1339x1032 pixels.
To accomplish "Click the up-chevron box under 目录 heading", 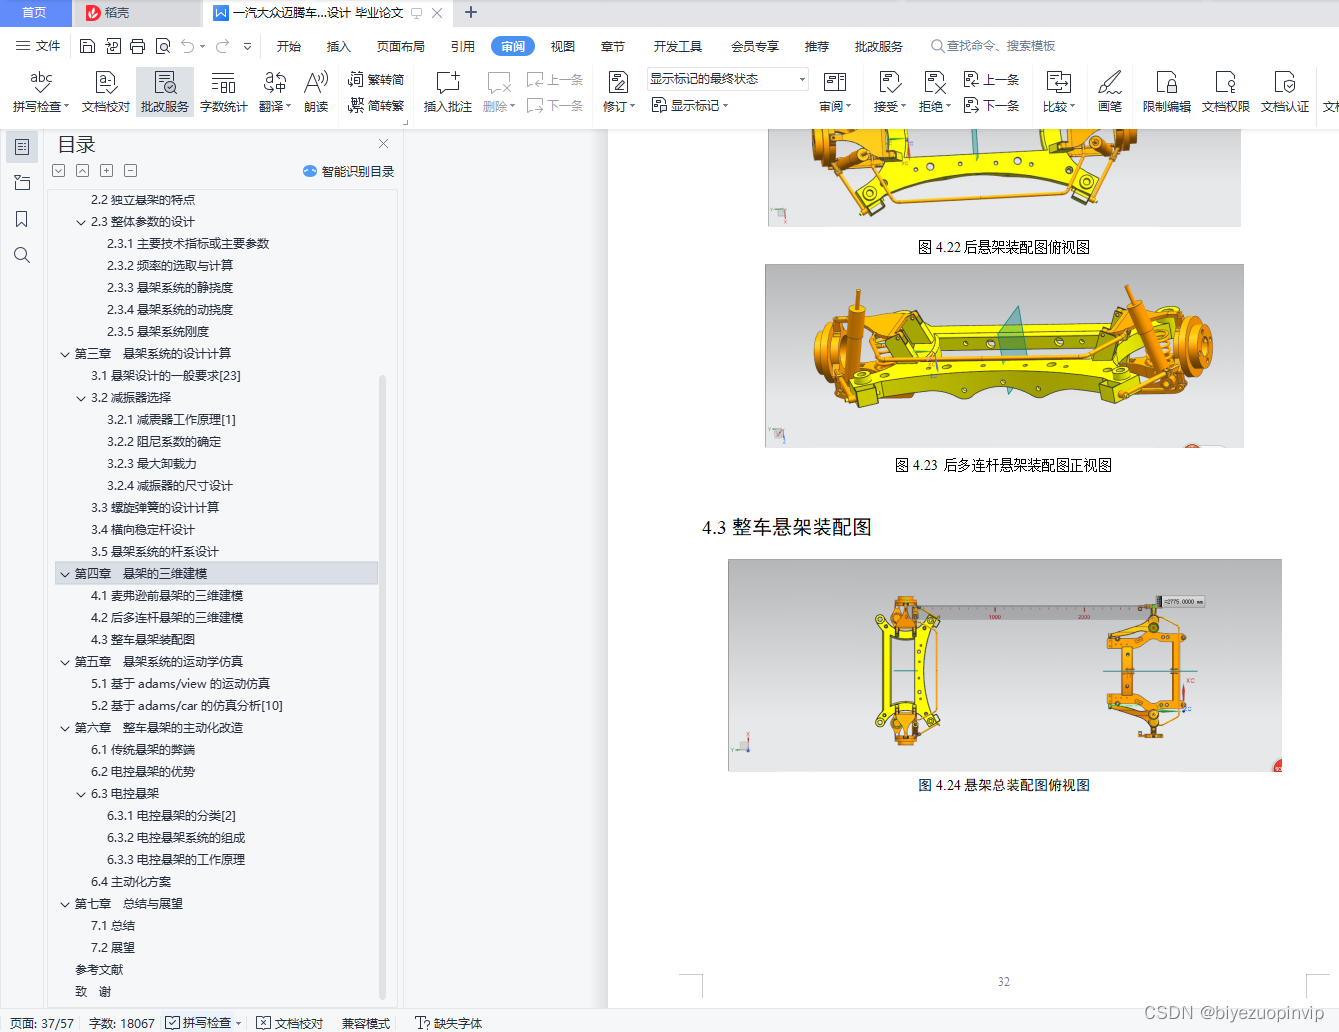I will [83, 171].
